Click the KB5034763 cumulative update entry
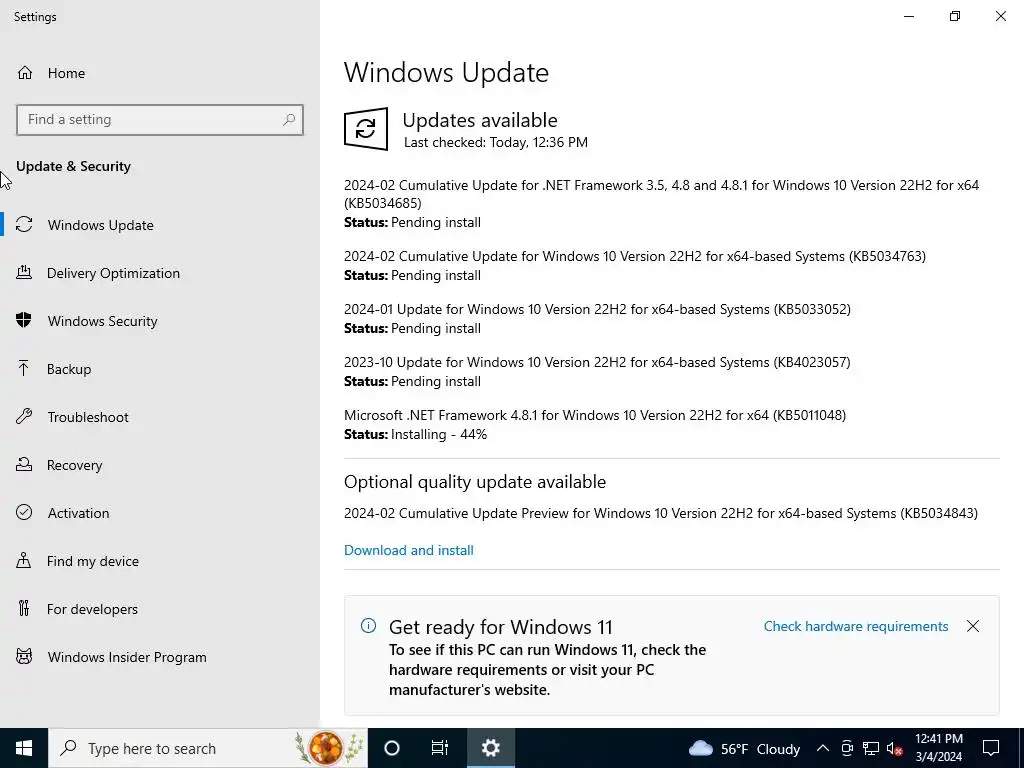The height and width of the screenshot is (768, 1024). click(x=635, y=256)
